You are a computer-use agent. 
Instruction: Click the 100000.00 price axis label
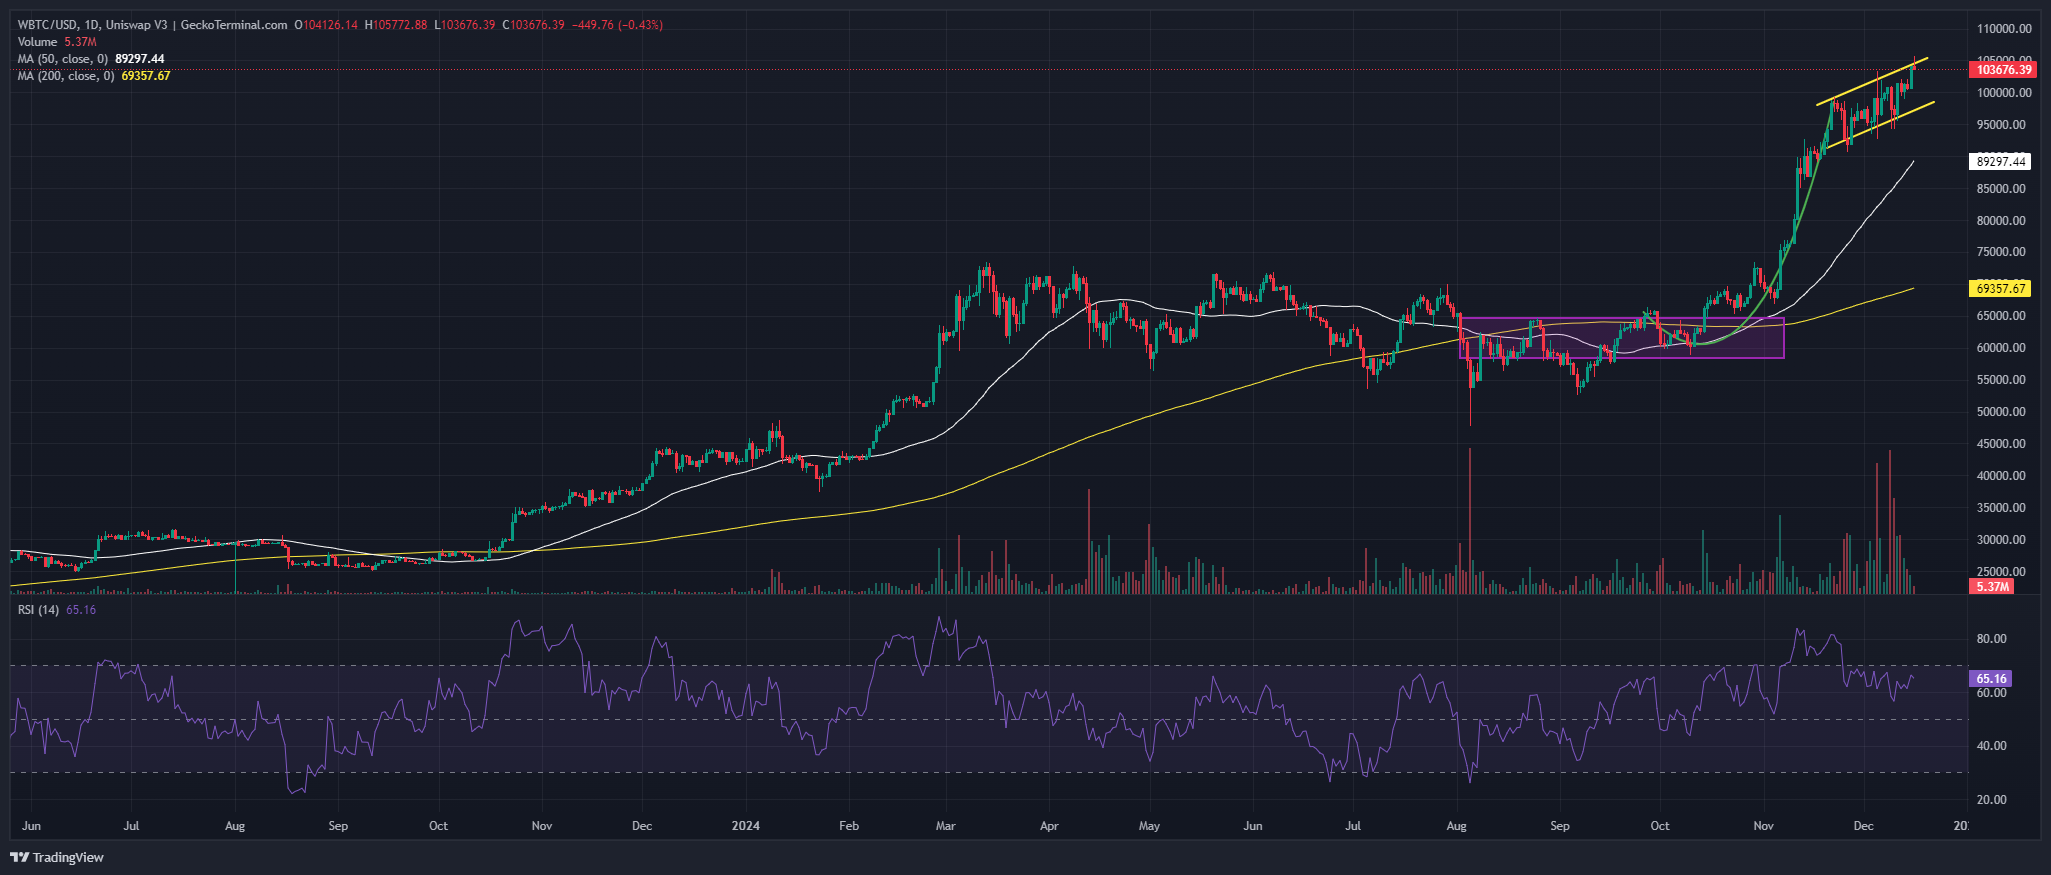(x=2004, y=93)
